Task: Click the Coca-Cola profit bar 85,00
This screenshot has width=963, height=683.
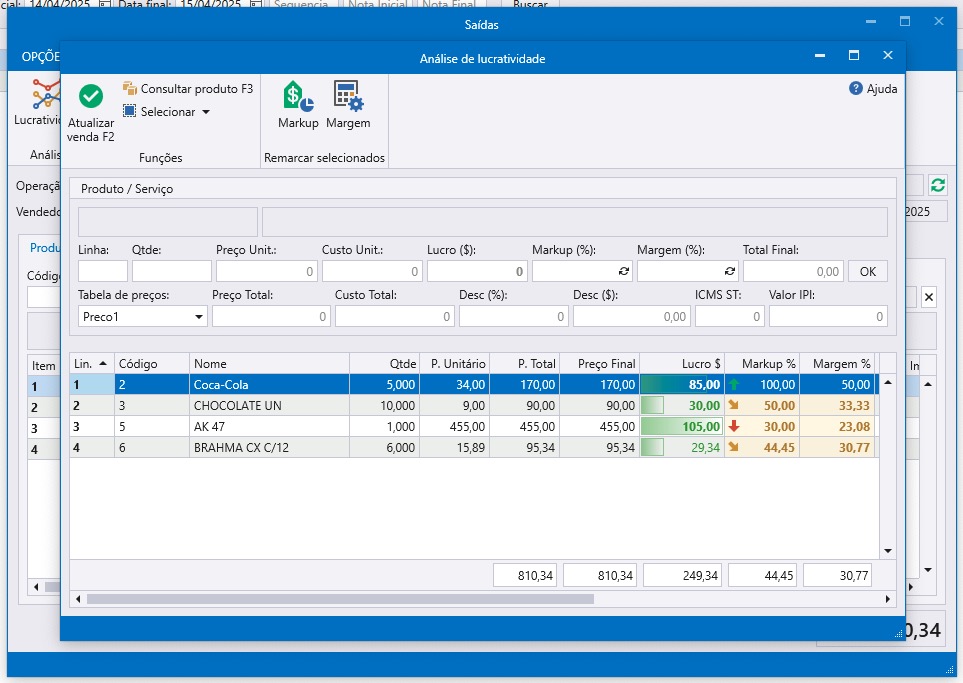Action: coord(682,384)
